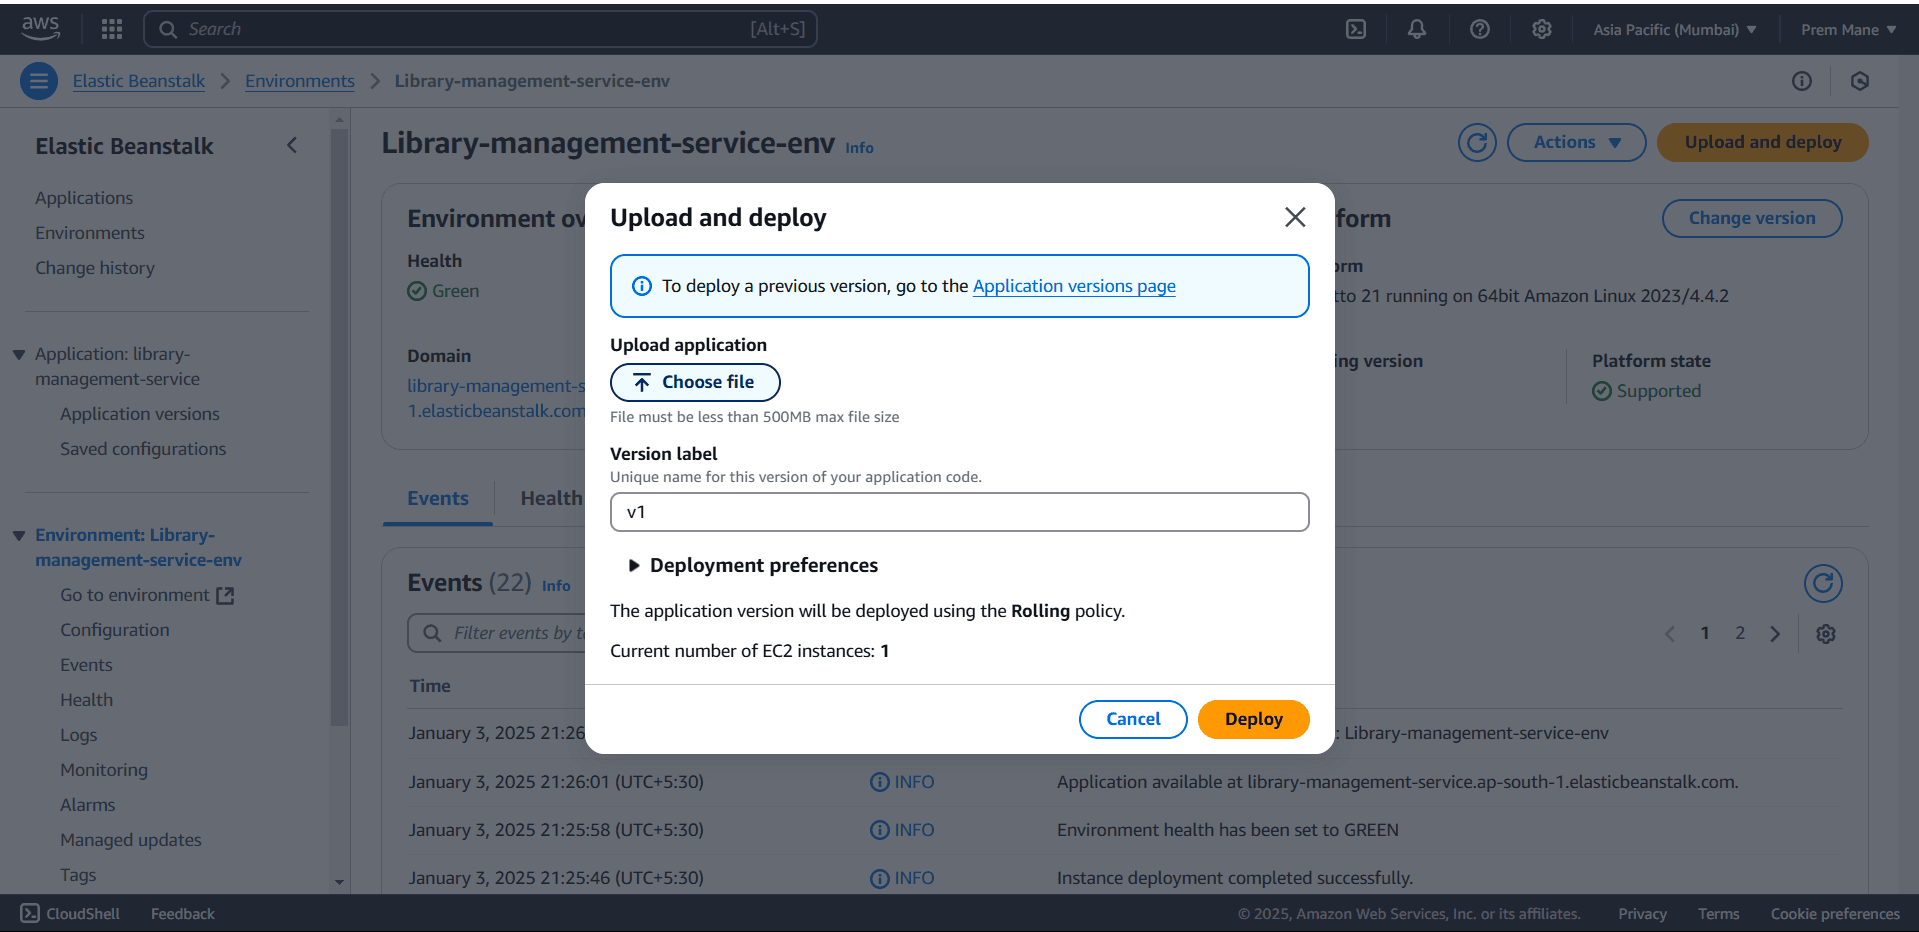Open the AWS services grid menu
Screen dimensions: 1919x932
(x=112, y=29)
